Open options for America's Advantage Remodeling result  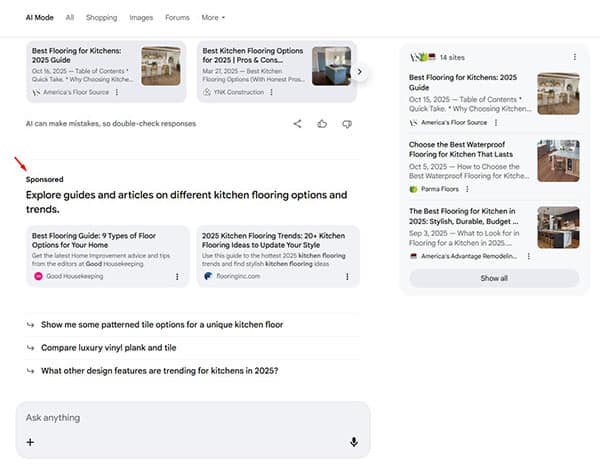coord(528,256)
